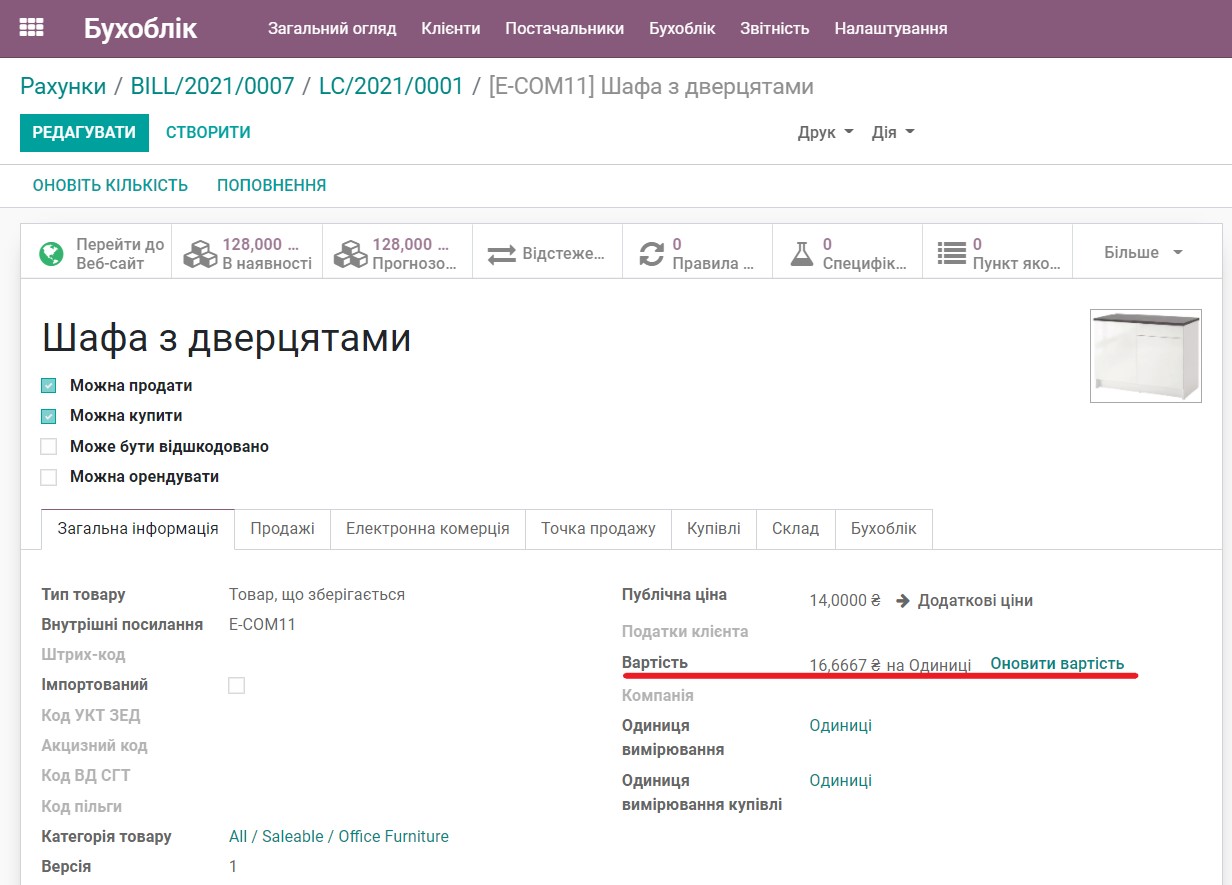This screenshot has height=885, width=1232.
Task: Open the Друк dropdown
Action: click(x=823, y=131)
